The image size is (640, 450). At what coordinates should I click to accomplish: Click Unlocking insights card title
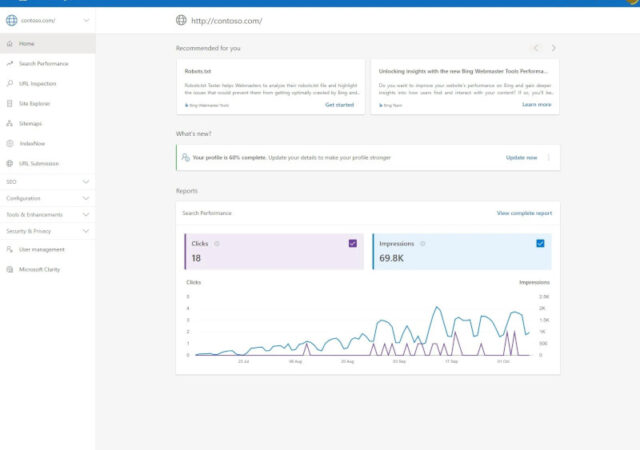click(x=463, y=71)
